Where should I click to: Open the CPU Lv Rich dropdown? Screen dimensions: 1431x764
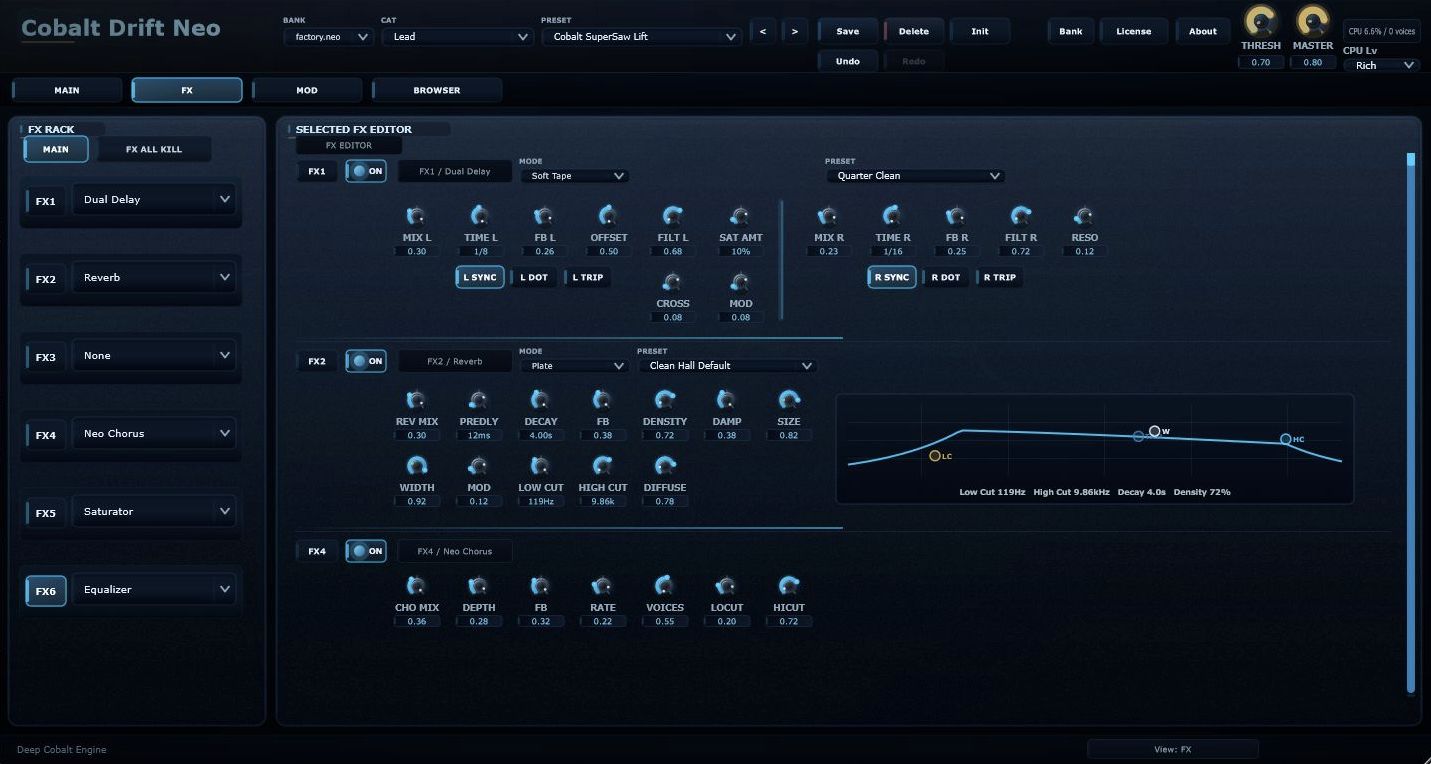[x=1381, y=65]
